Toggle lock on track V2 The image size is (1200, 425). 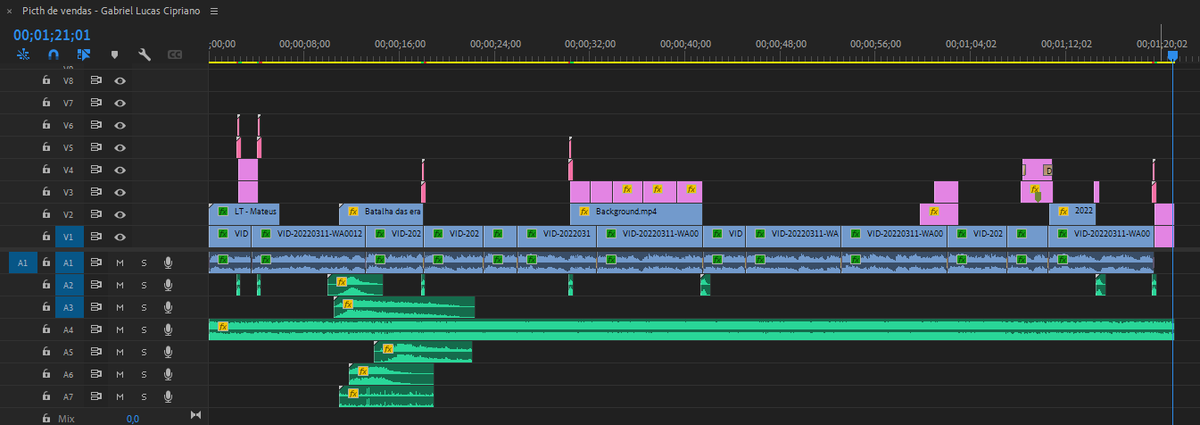46,214
